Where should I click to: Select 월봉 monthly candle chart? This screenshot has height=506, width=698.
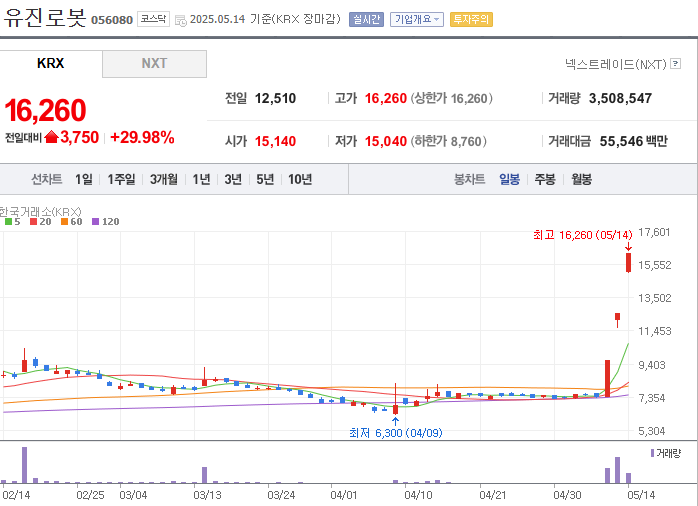point(581,179)
